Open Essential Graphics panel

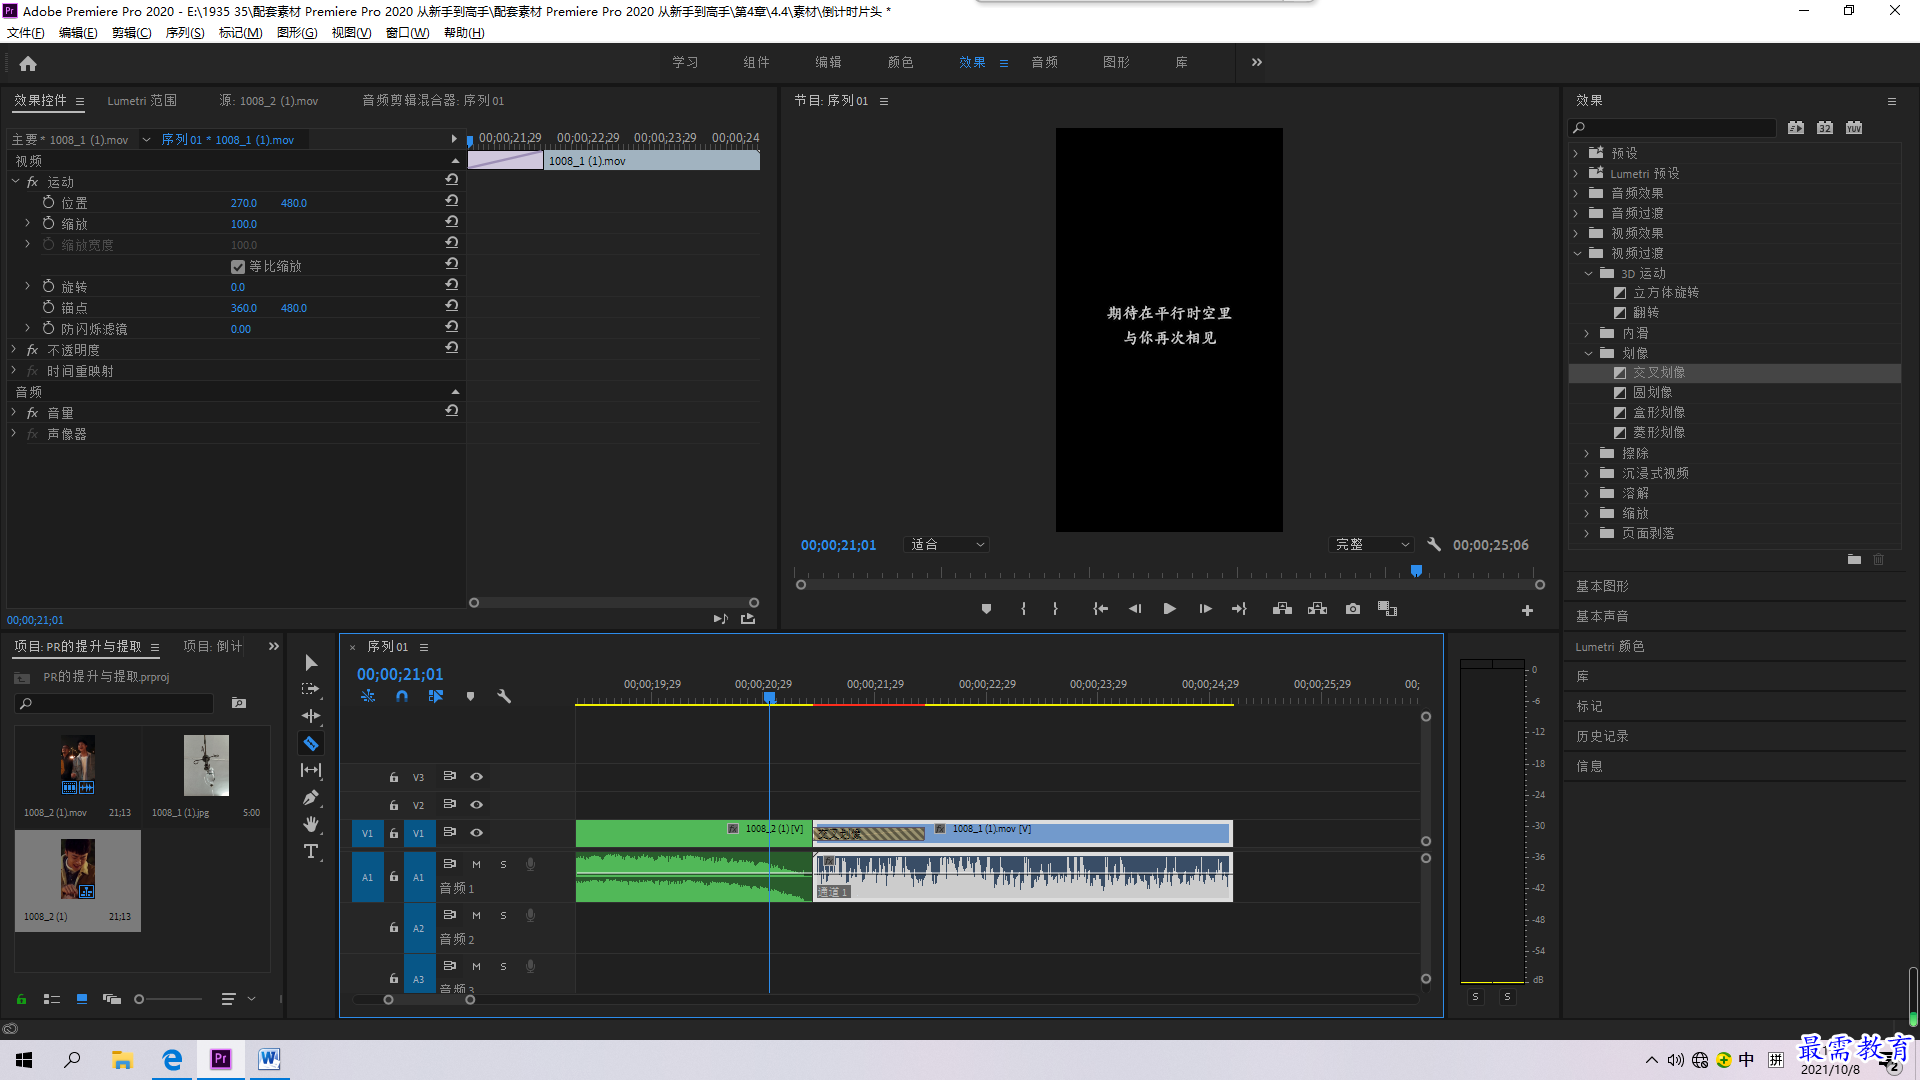tap(1602, 586)
